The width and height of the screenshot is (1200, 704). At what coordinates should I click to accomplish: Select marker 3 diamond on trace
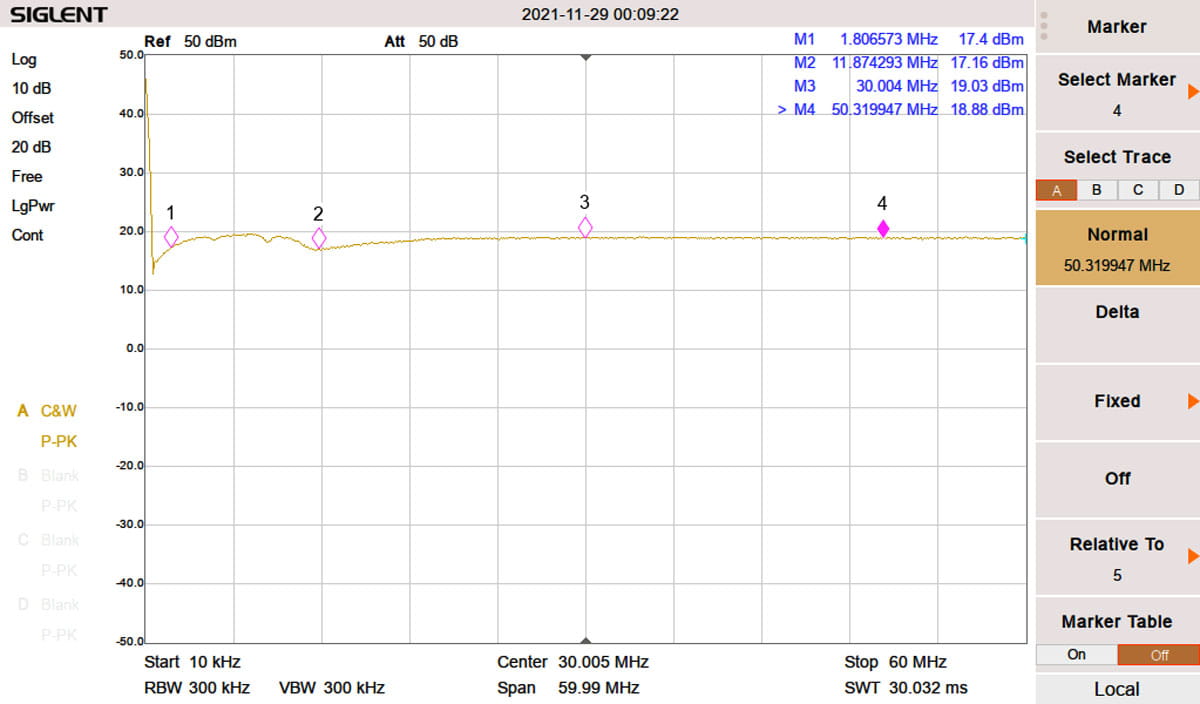pos(585,228)
